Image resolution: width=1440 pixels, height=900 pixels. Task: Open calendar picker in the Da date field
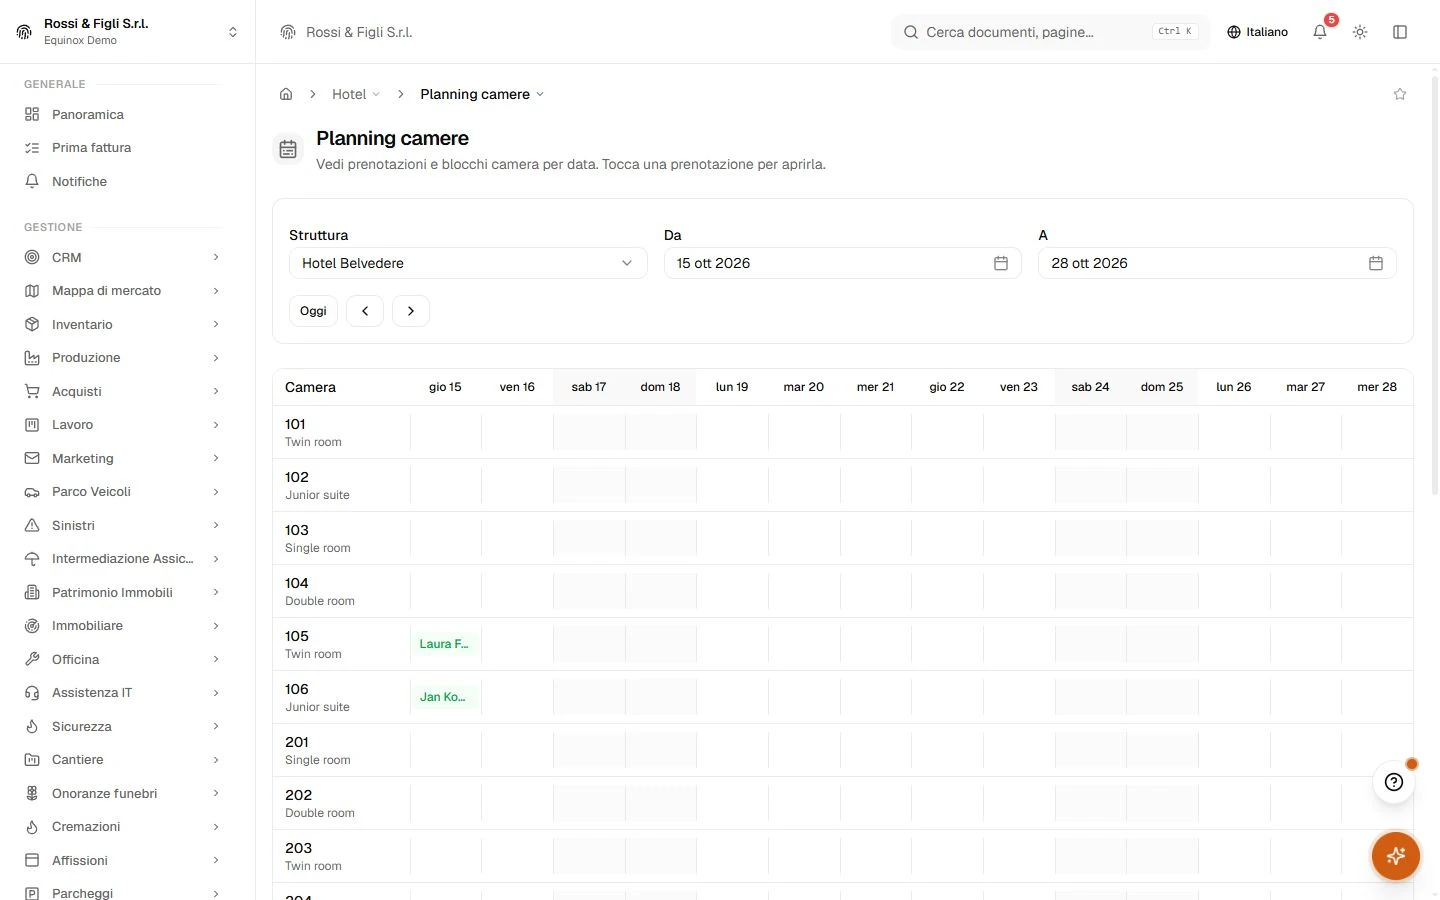pos(1001,263)
